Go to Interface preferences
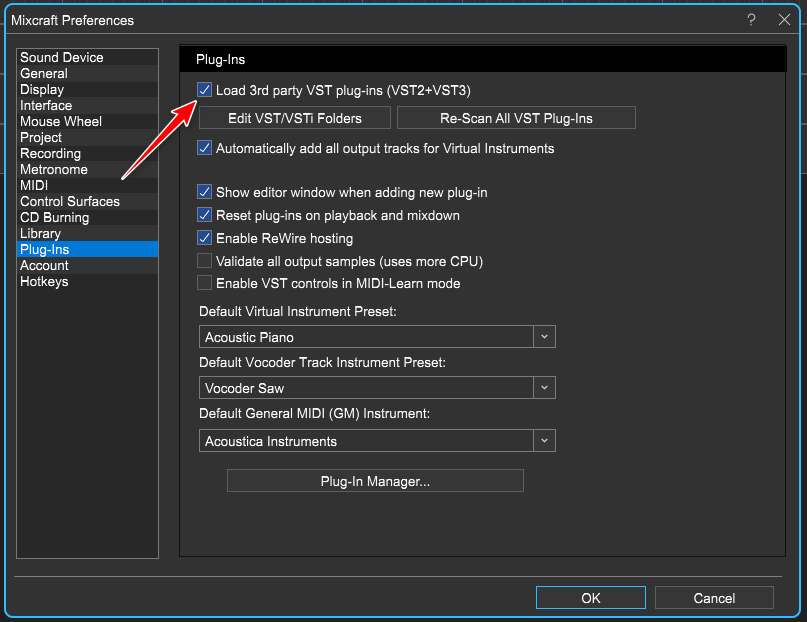 87,105
